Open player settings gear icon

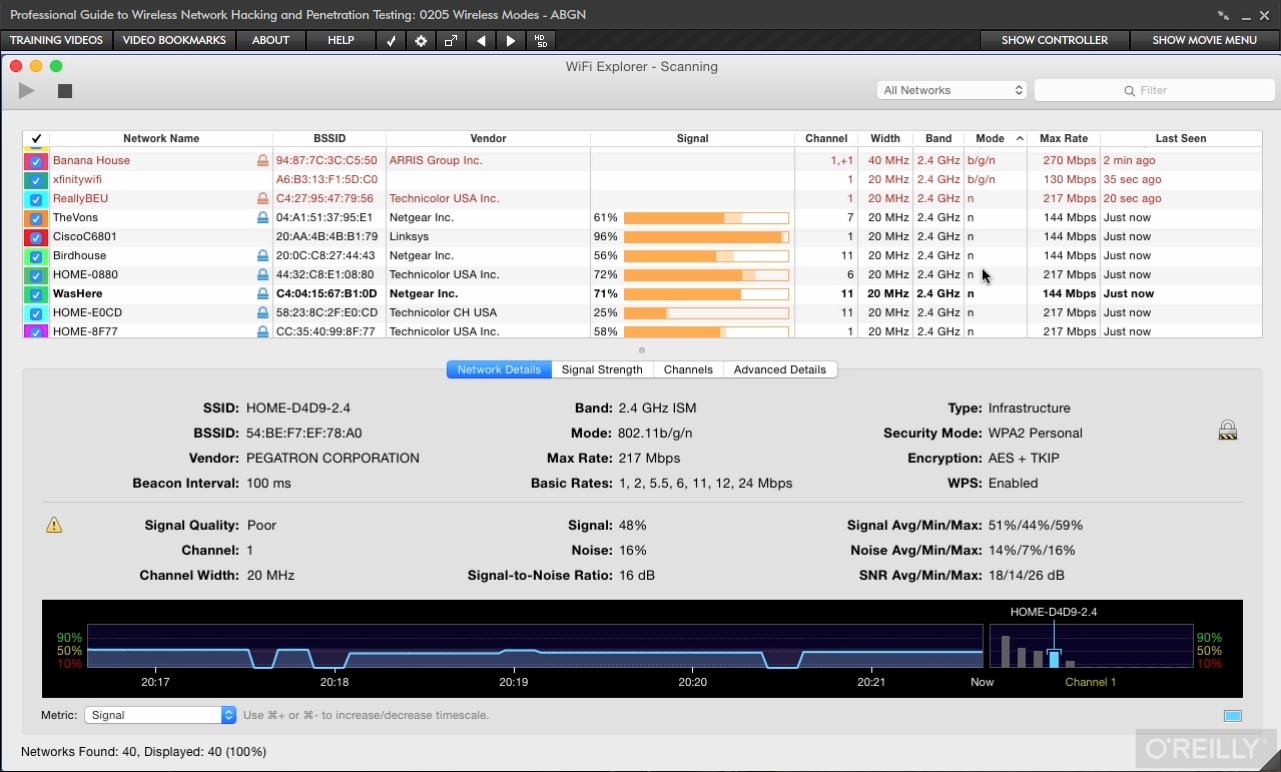(x=421, y=41)
